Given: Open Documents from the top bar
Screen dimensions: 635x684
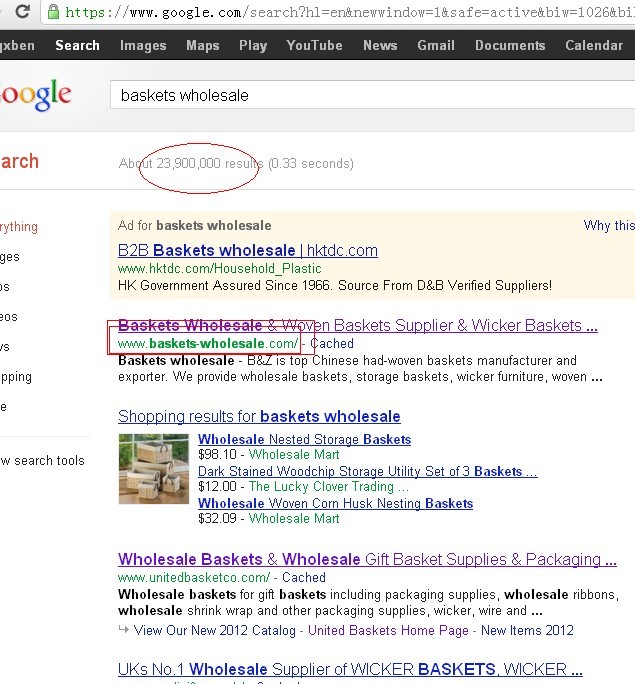Looking at the screenshot, I should click(x=510, y=45).
